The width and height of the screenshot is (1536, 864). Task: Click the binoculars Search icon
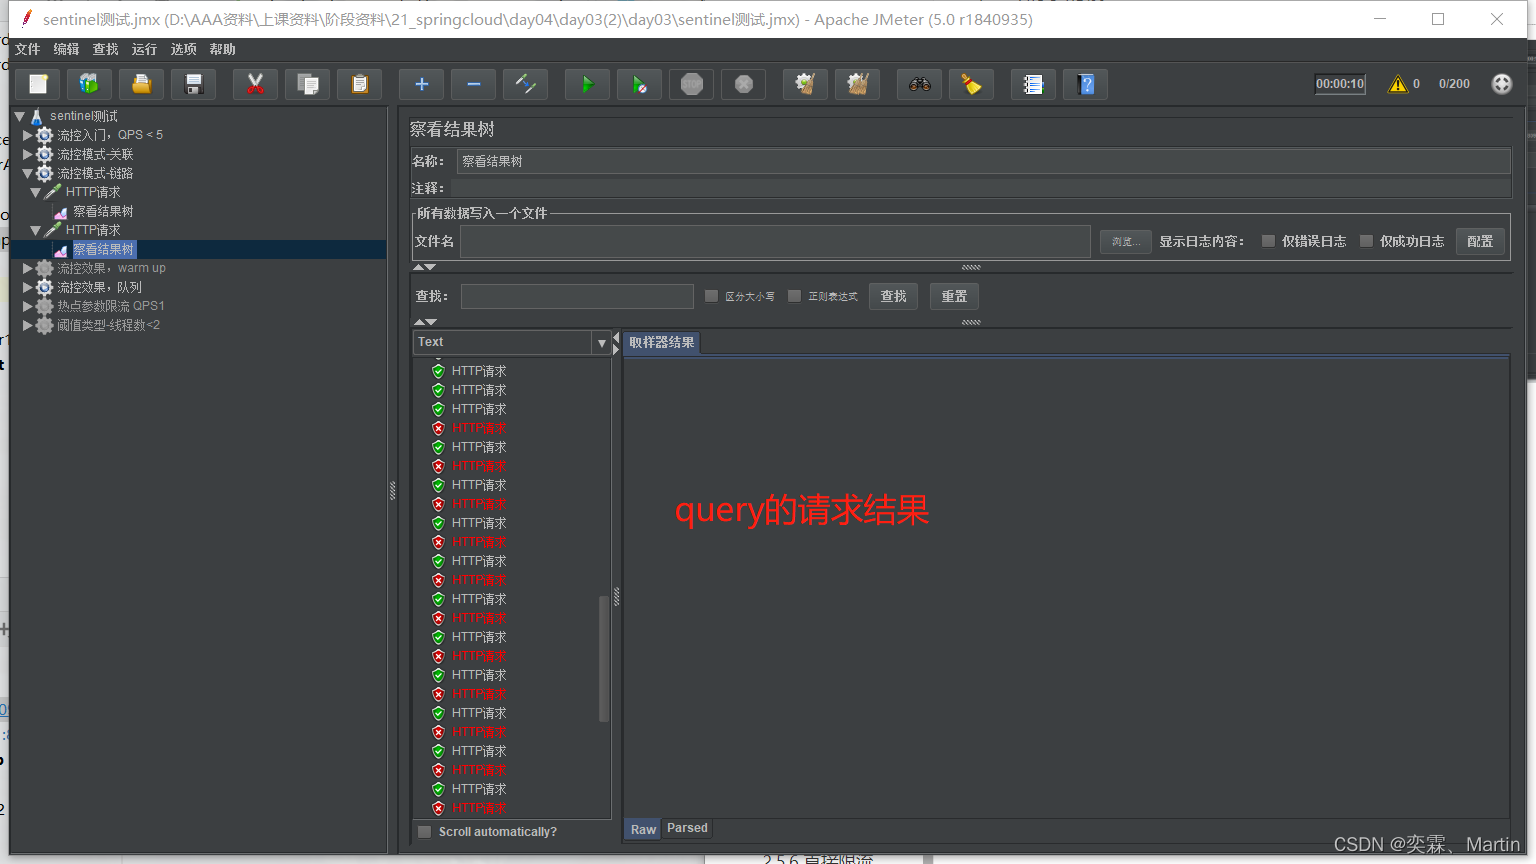point(919,85)
